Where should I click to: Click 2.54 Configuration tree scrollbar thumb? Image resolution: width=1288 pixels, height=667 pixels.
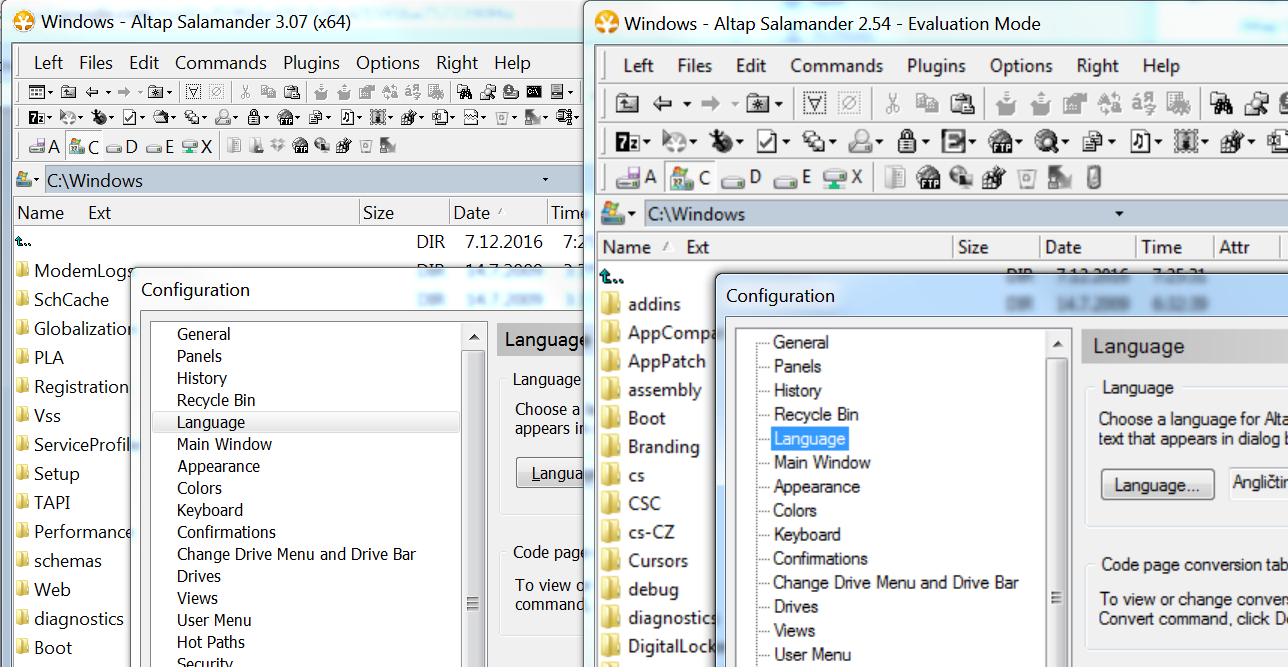[x=1056, y=598]
